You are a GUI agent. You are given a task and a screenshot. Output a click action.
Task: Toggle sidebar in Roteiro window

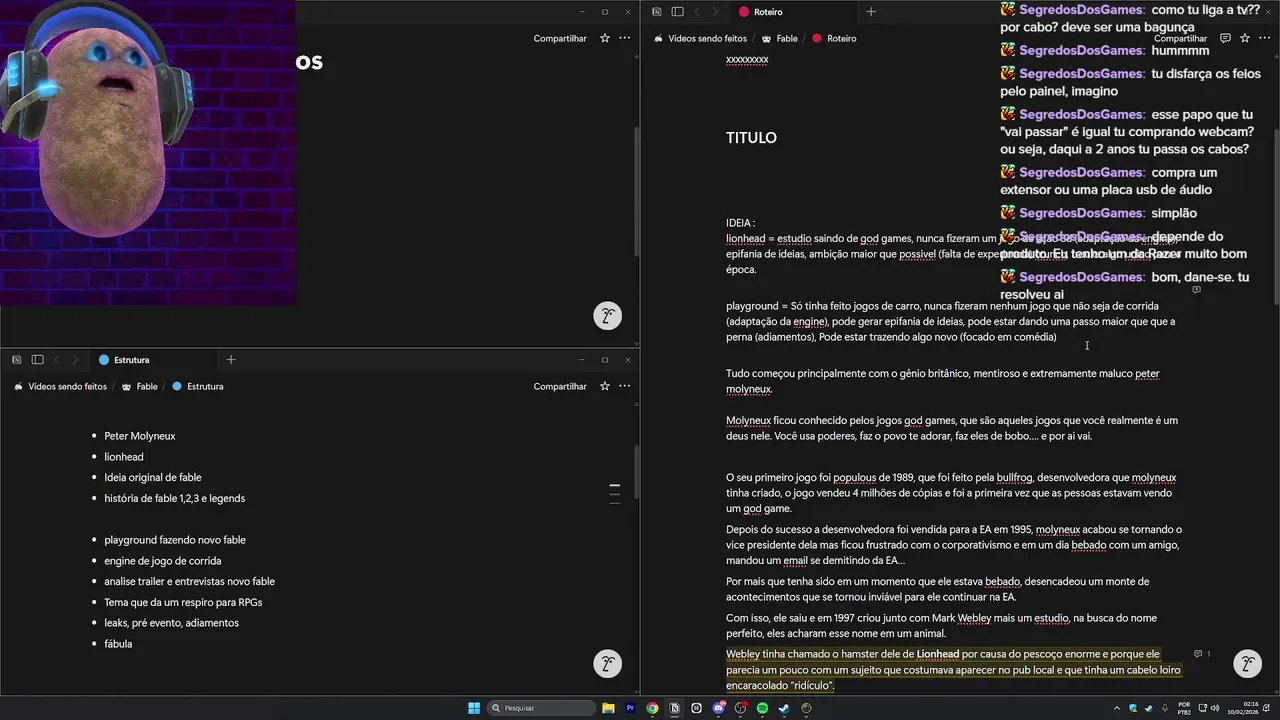click(677, 12)
